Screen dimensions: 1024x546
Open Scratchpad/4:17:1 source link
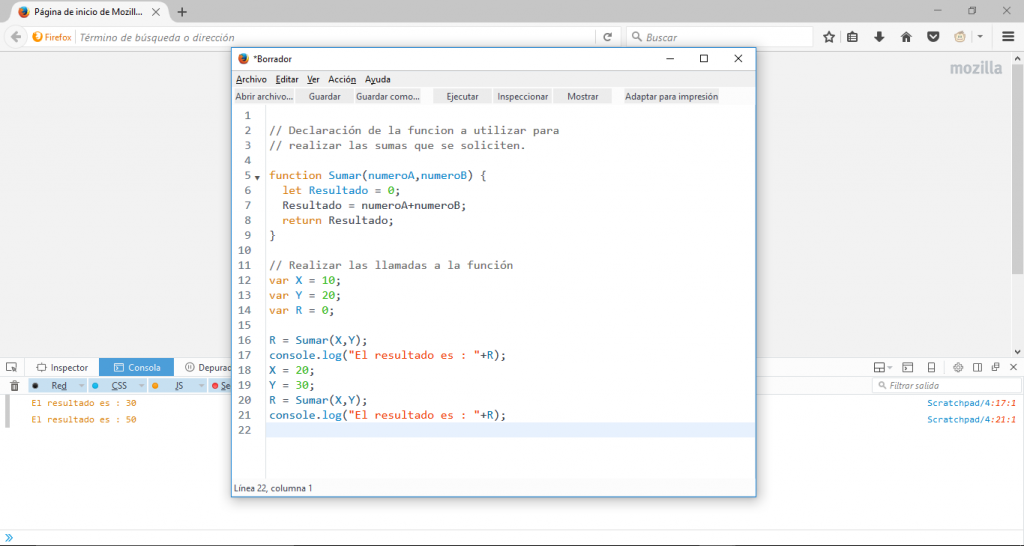(x=971, y=403)
